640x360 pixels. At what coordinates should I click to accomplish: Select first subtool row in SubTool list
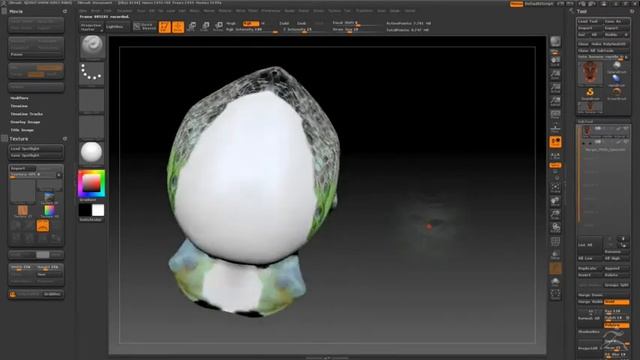pyautogui.click(x=605, y=131)
